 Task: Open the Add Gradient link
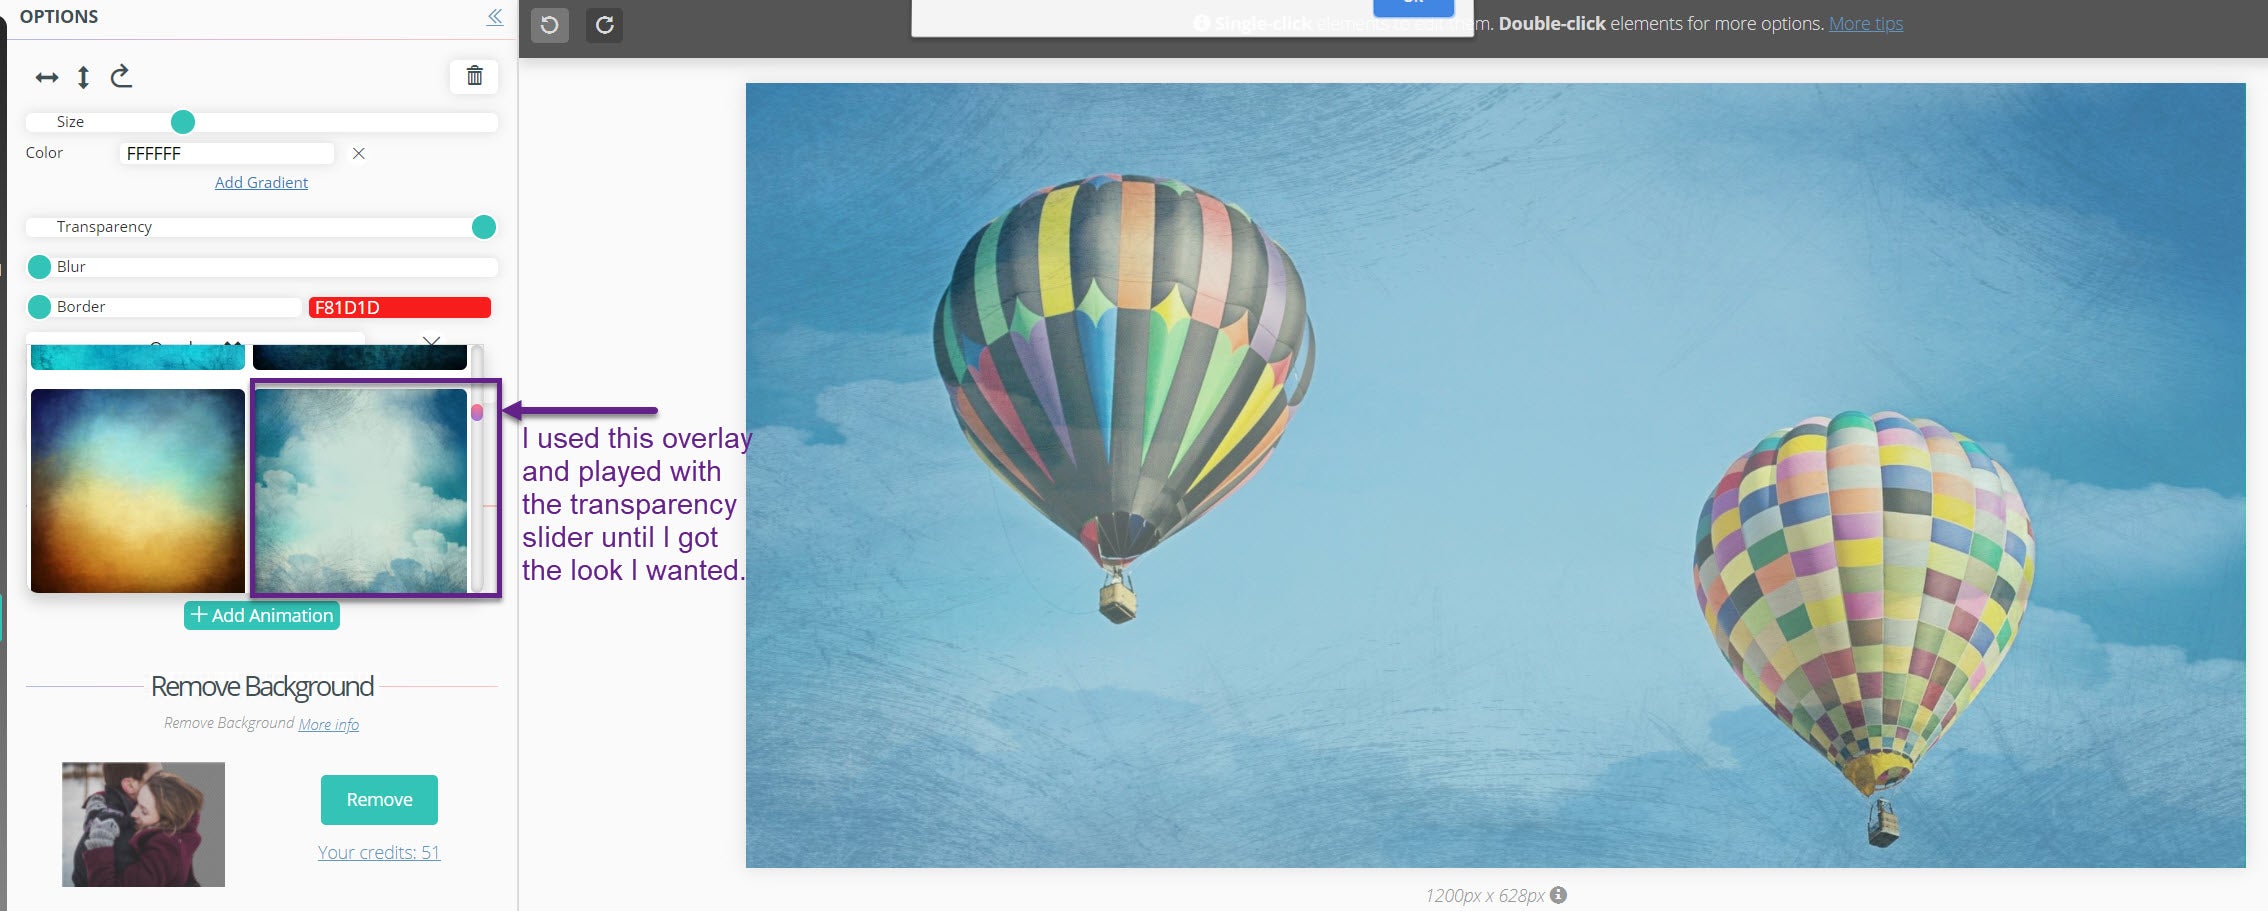(x=261, y=183)
